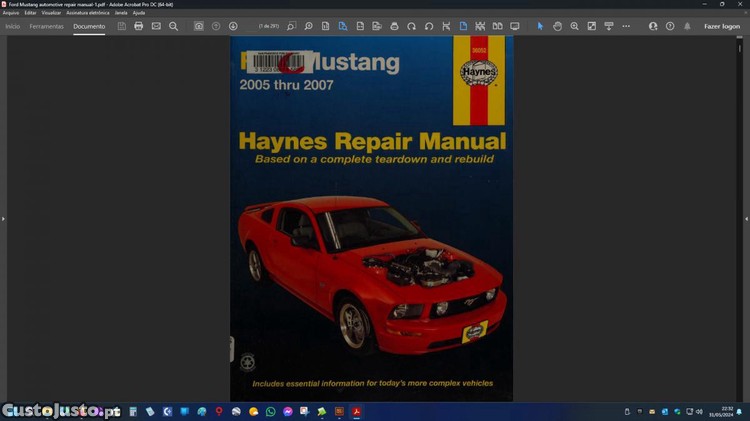Go to the previous page with the up arrow
This screenshot has height=421, width=750.
point(216,26)
